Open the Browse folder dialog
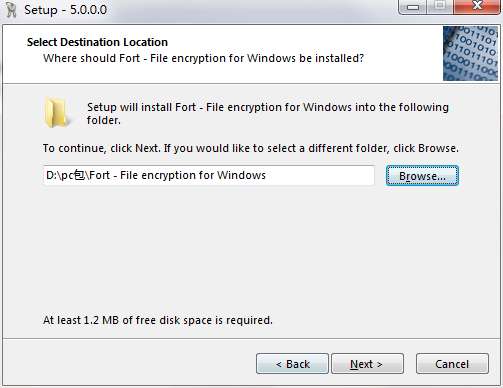Viewport: 503px width, 388px height. 422,176
